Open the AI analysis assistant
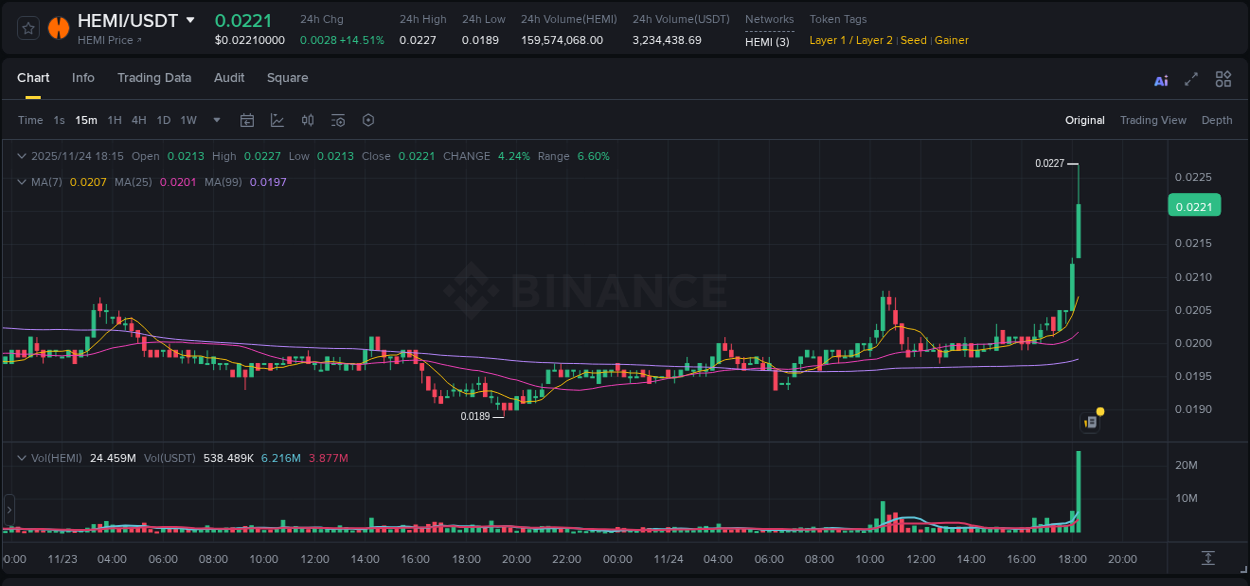 [1160, 79]
